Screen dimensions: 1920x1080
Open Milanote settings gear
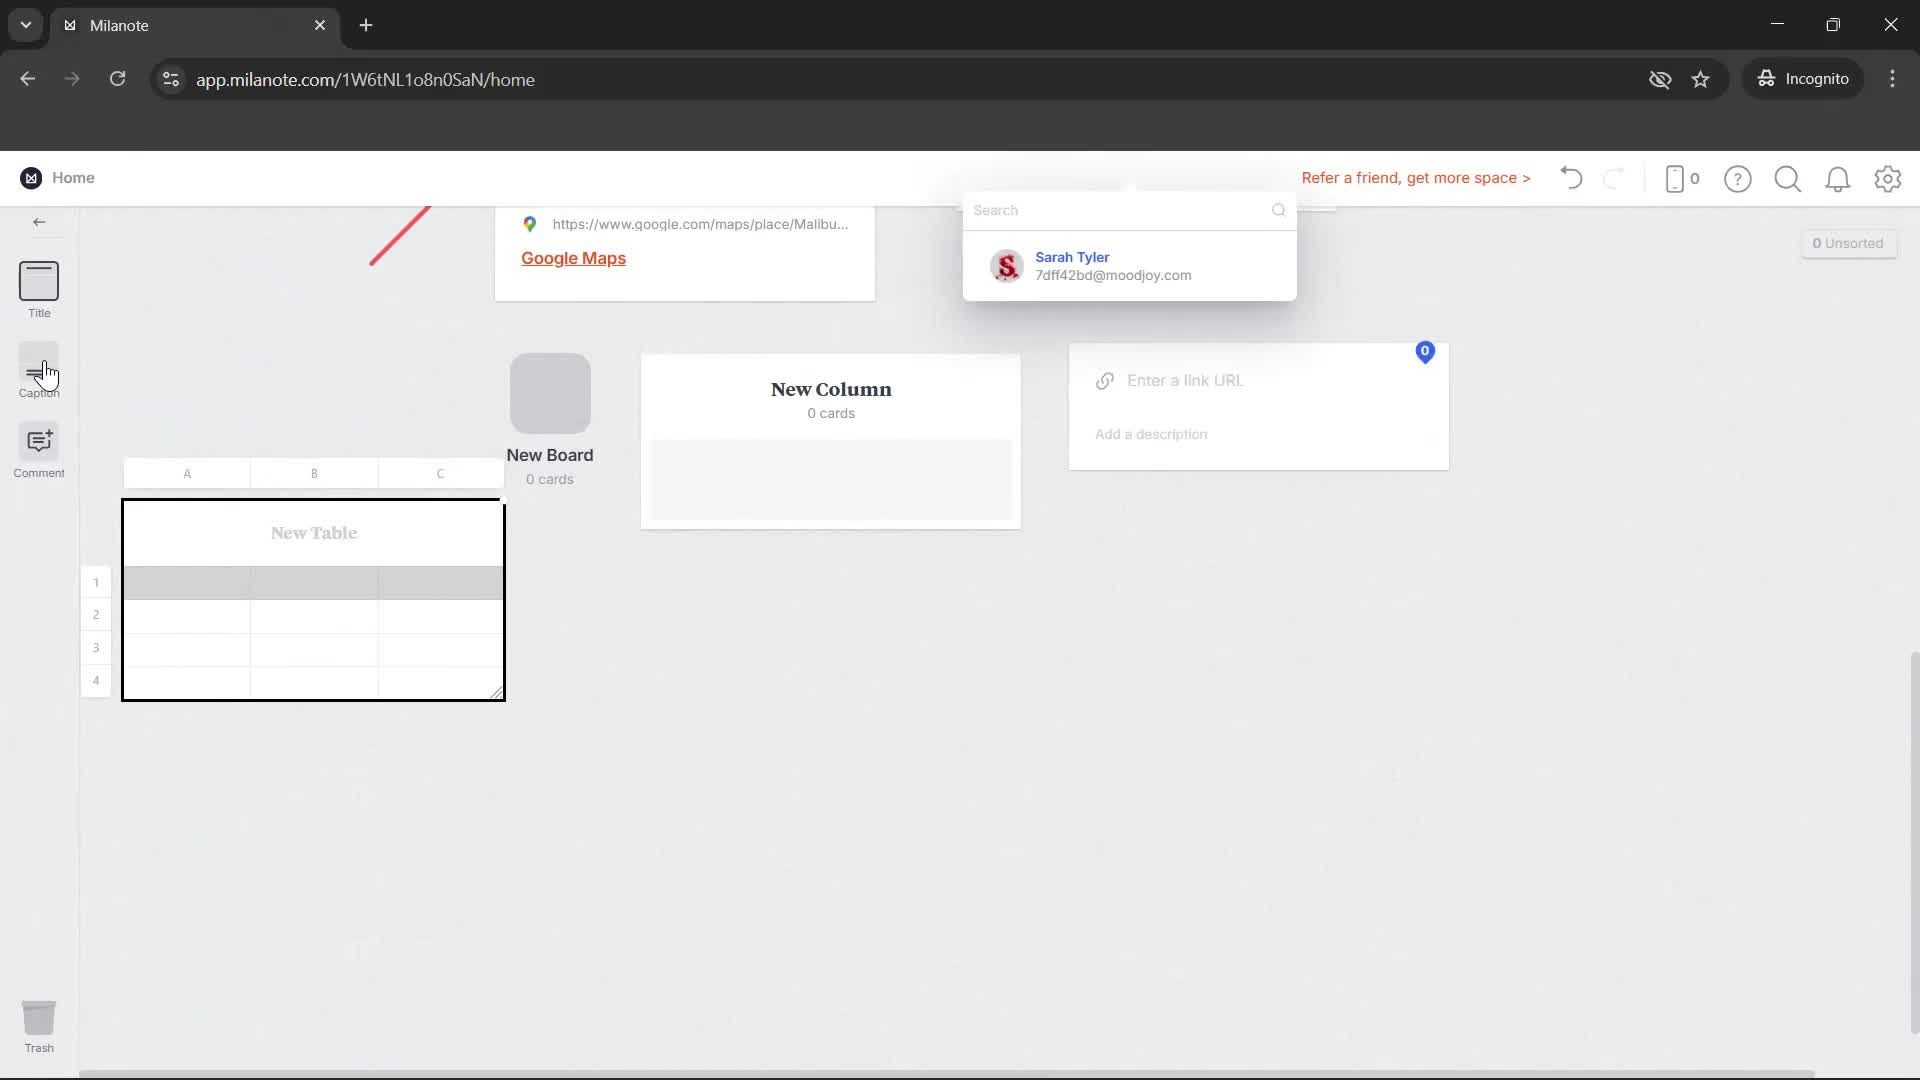(1888, 178)
